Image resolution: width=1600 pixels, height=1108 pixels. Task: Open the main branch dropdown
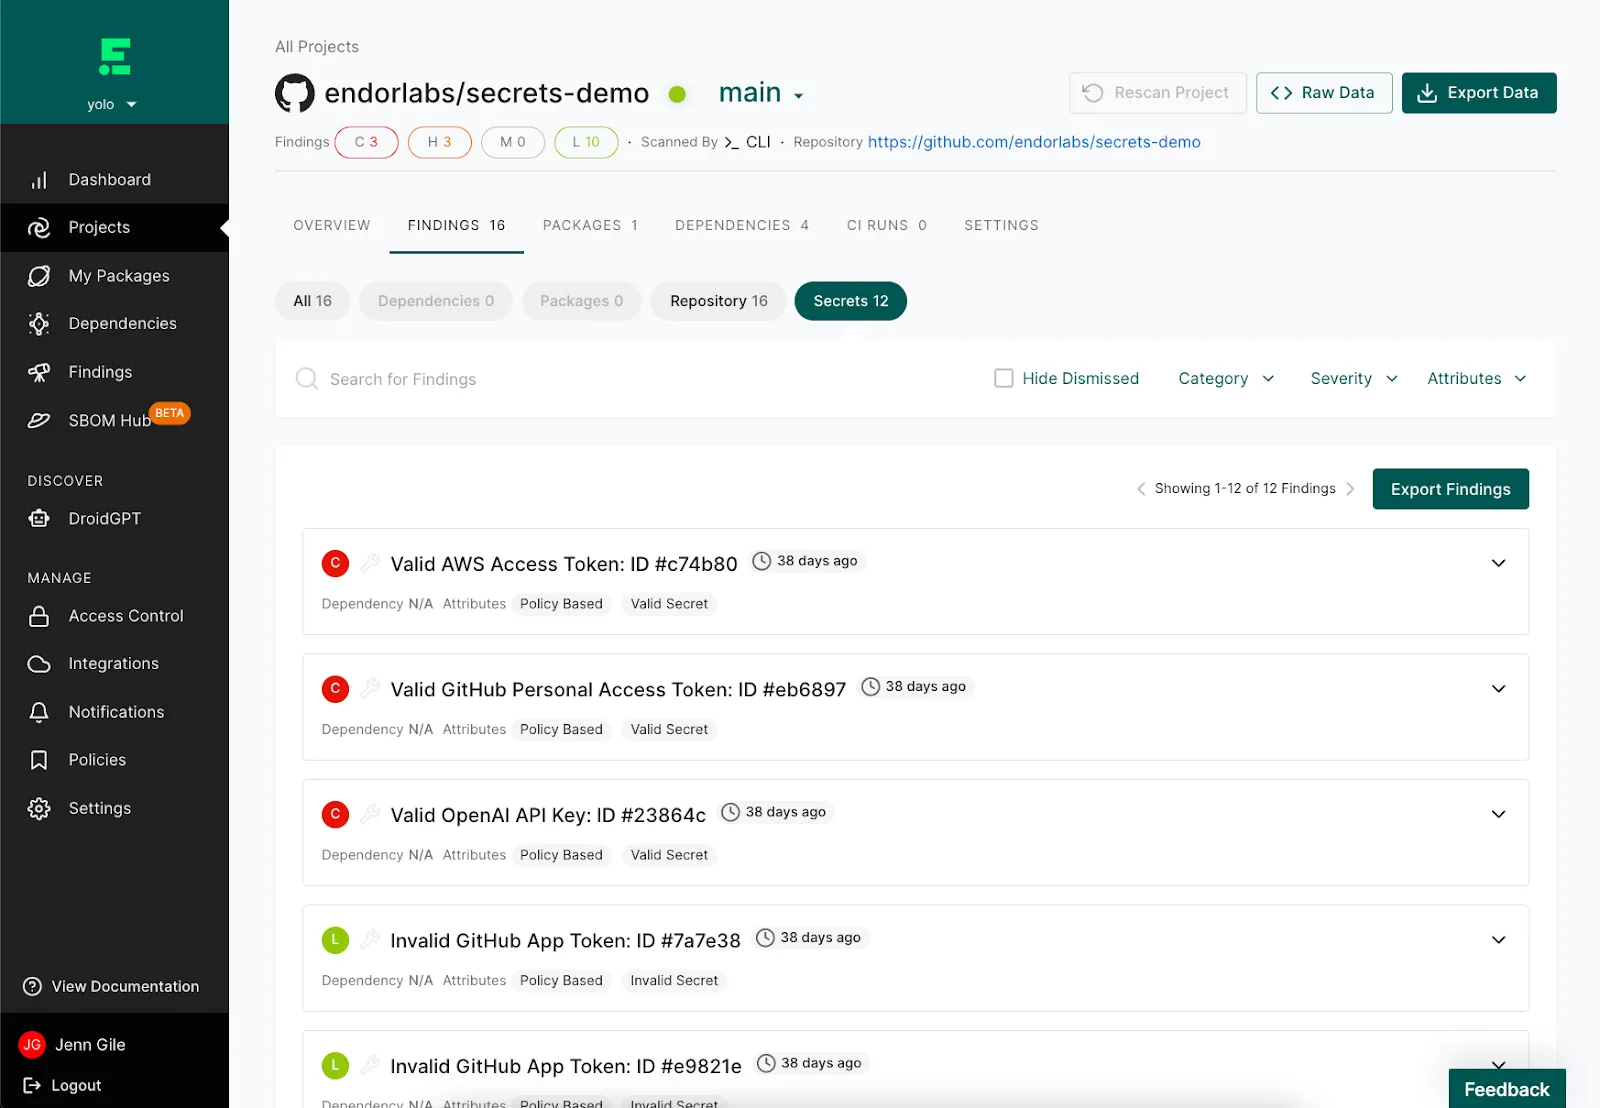coord(762,93)
